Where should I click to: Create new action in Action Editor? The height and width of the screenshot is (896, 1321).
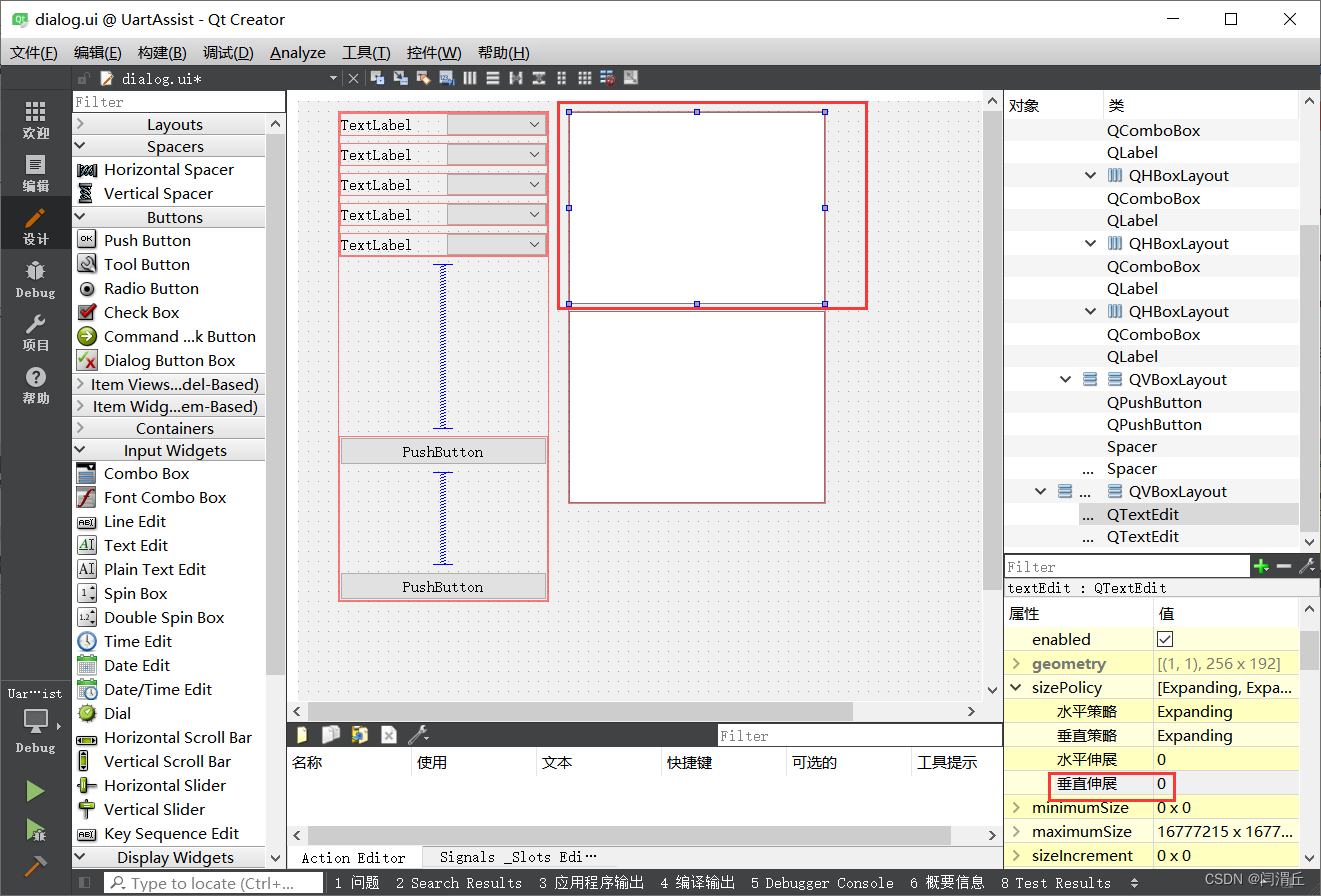pyautogui.click(x=301, y=735)
